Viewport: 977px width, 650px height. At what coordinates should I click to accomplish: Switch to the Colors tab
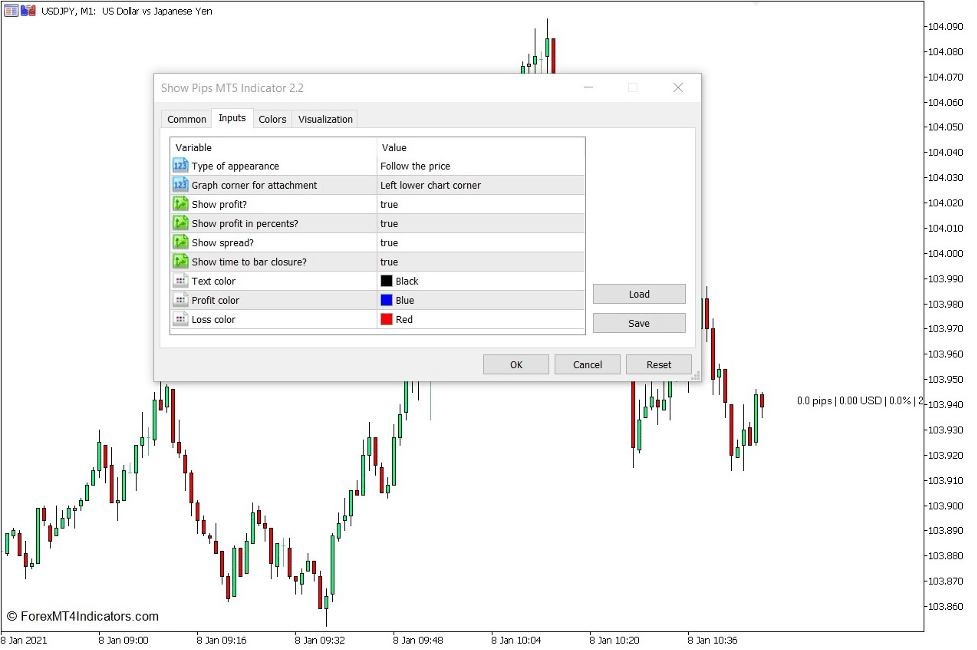[272, 118]
